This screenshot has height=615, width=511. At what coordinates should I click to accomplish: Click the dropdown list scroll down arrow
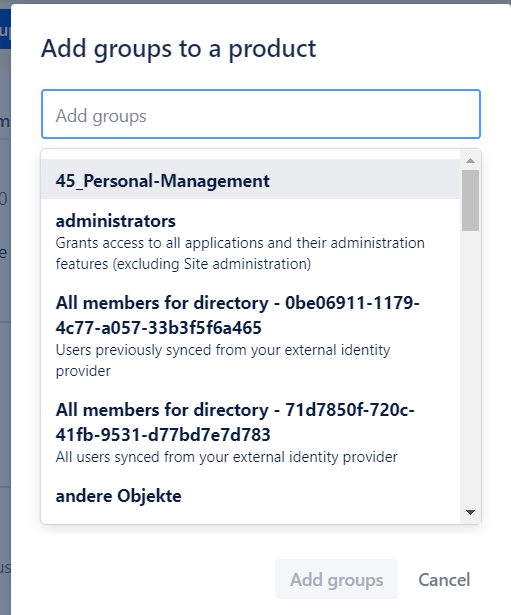pyautogui.click(x=470, y=512)
